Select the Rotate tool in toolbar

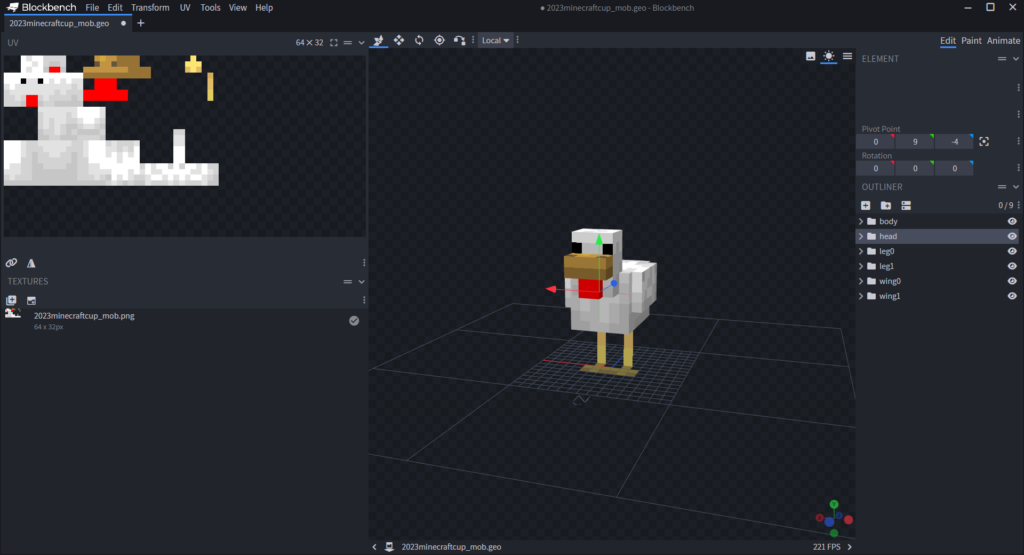[419, 40]
